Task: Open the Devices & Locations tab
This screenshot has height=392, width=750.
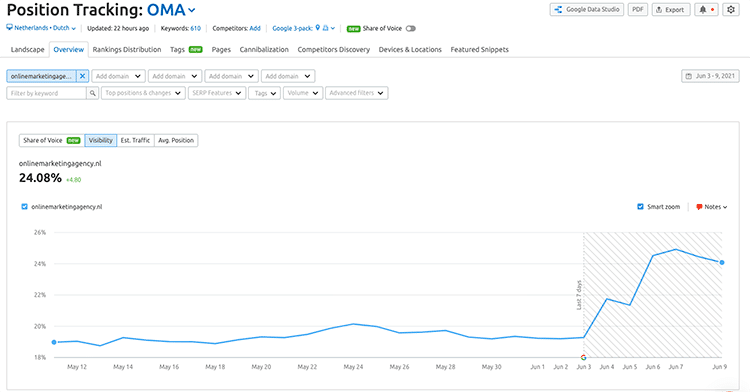Action: tap(410, 49)
